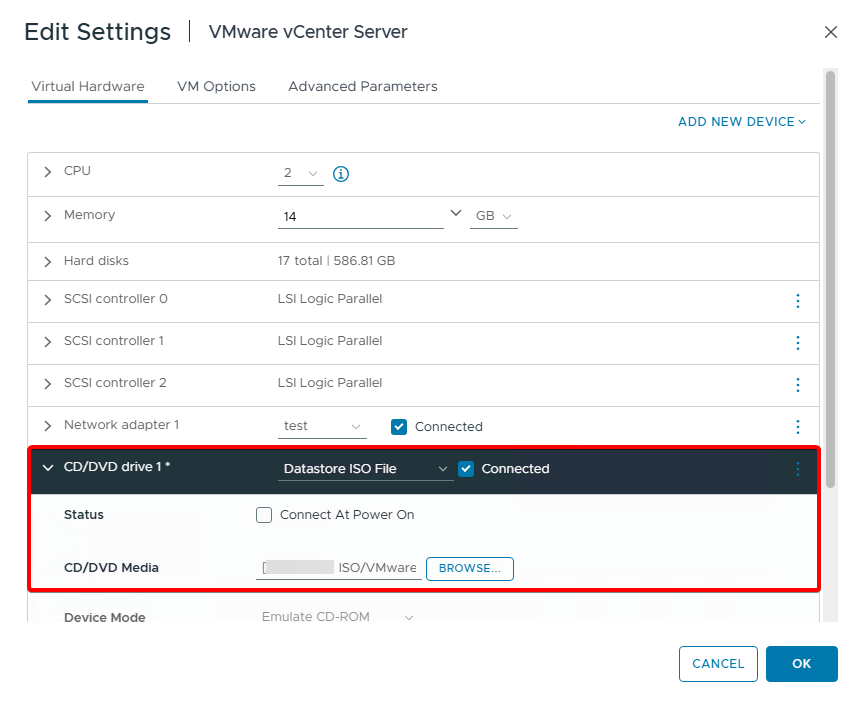Open SCSI controller 2 three-dot menu
This screenshot has width=857, height=701.
[797, 384]
